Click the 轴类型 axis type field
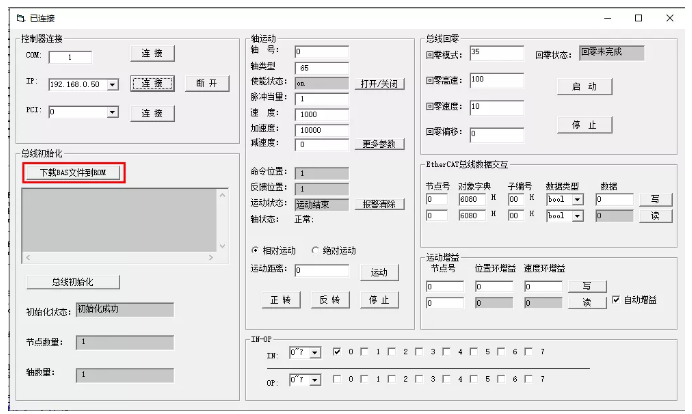This screenshot has width=692, height=414. (x=322, y=68)
